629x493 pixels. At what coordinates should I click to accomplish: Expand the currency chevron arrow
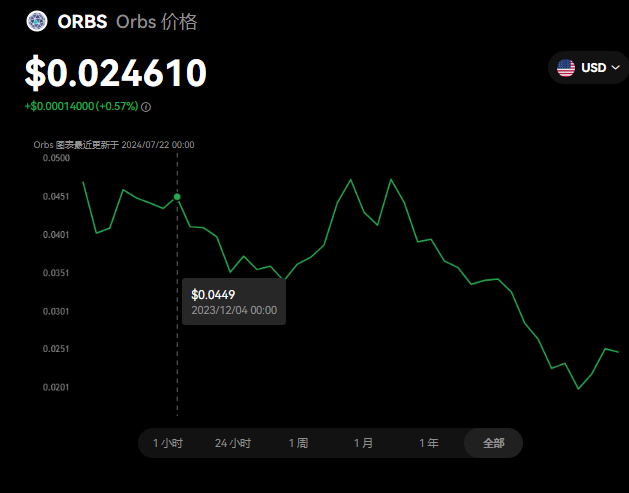(x=615, y=68)
